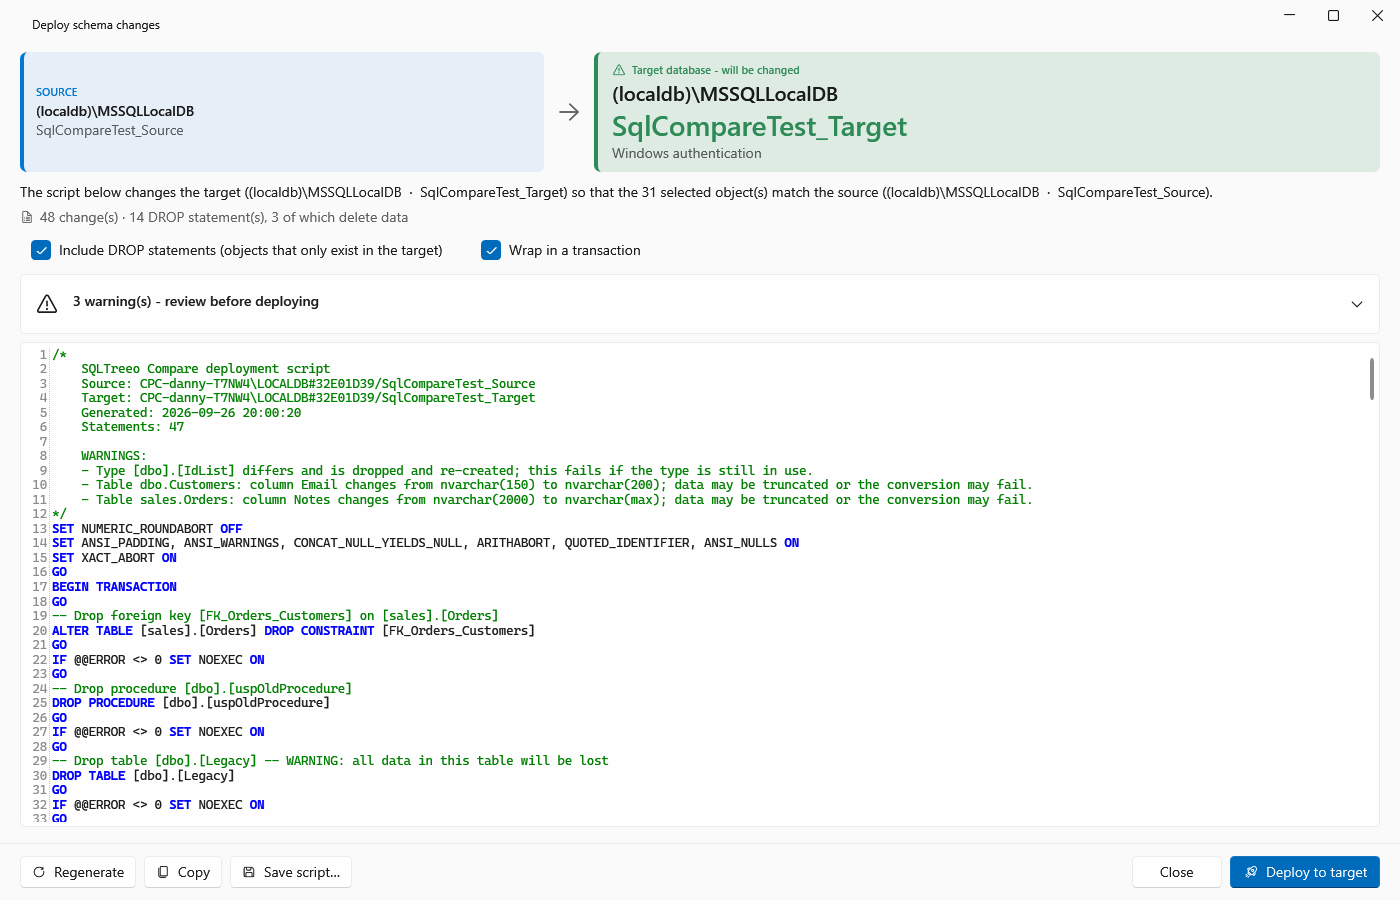
Task: Click the 'Windows authentication' label
Action: tap(686, 153)
